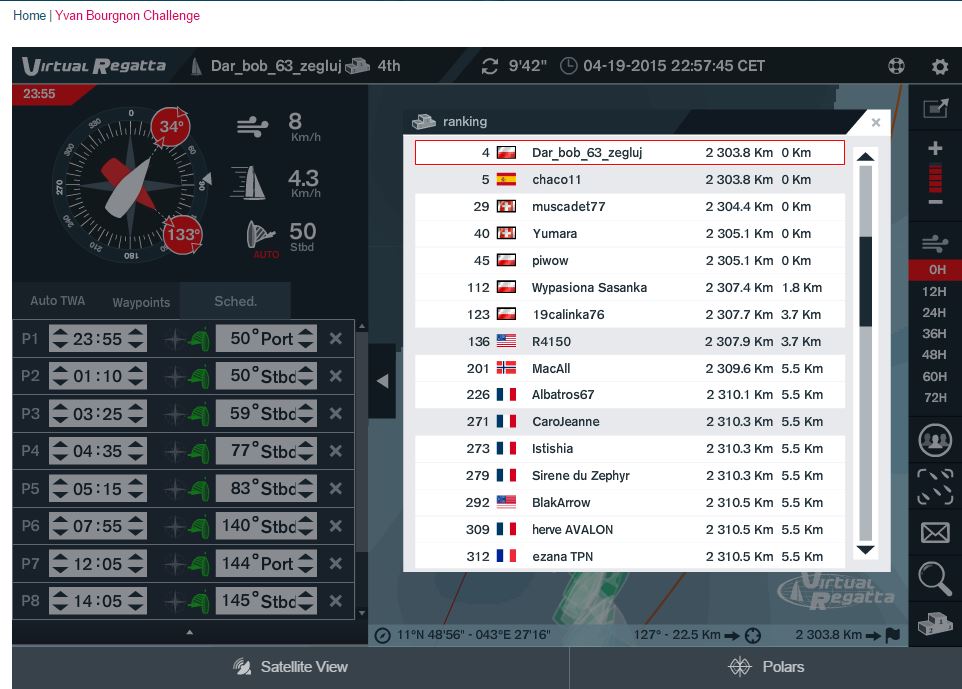Toggle the sail icon on row P7
This screenshot has height=689, width=962.
[199, 564]
